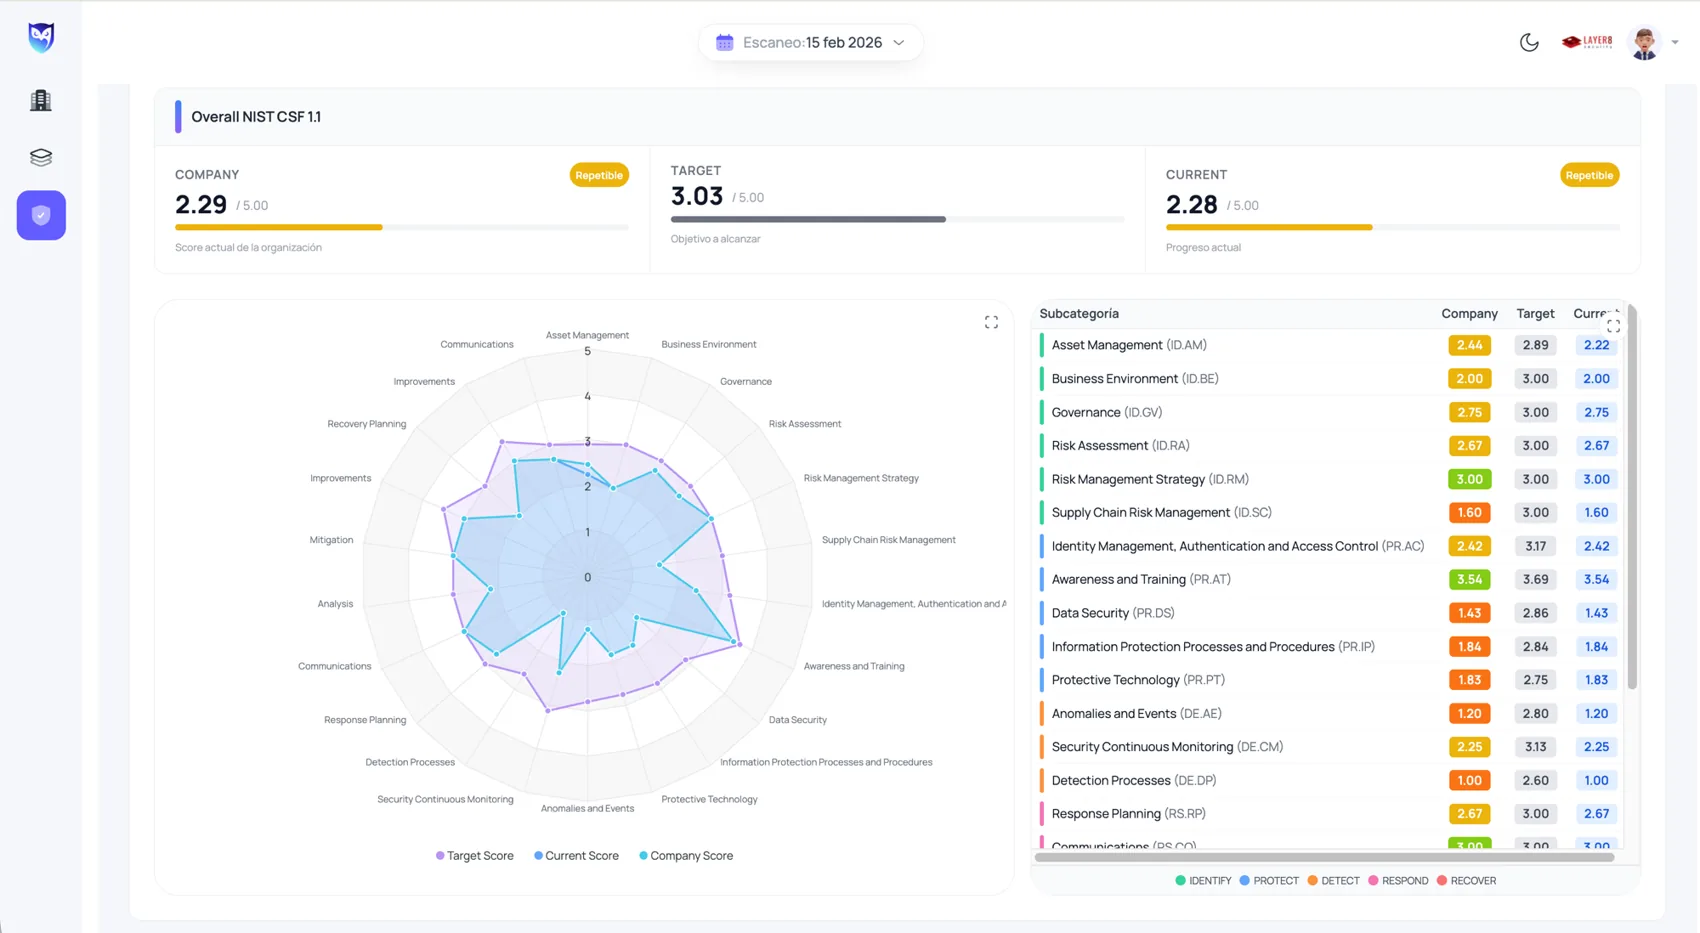
Task: Expand subcategory table to fullscreen
Action: tap(1613, 326)
